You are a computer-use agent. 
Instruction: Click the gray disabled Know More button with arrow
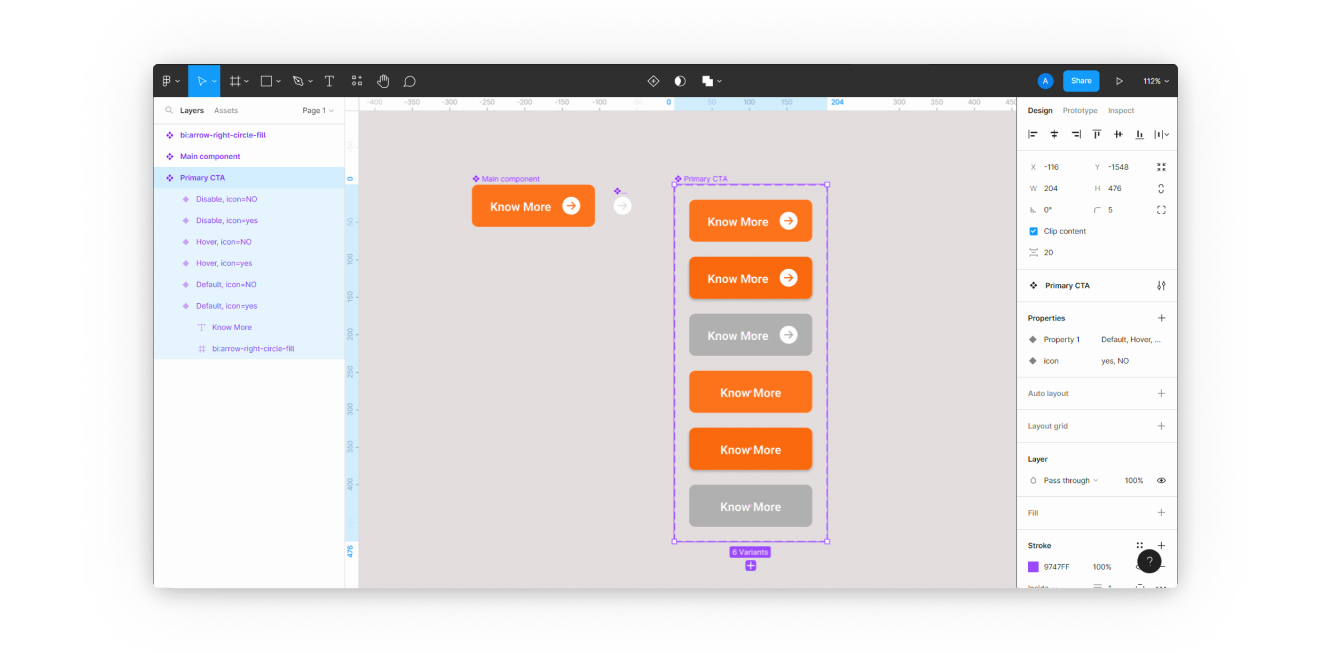[x=750, y=335]
